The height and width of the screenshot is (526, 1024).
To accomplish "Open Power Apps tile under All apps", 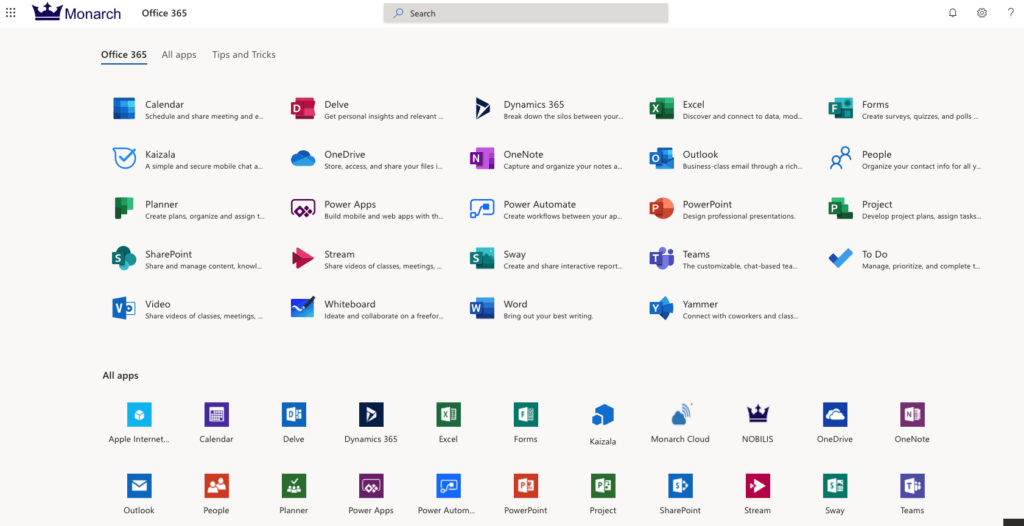I will coord(371,494).
